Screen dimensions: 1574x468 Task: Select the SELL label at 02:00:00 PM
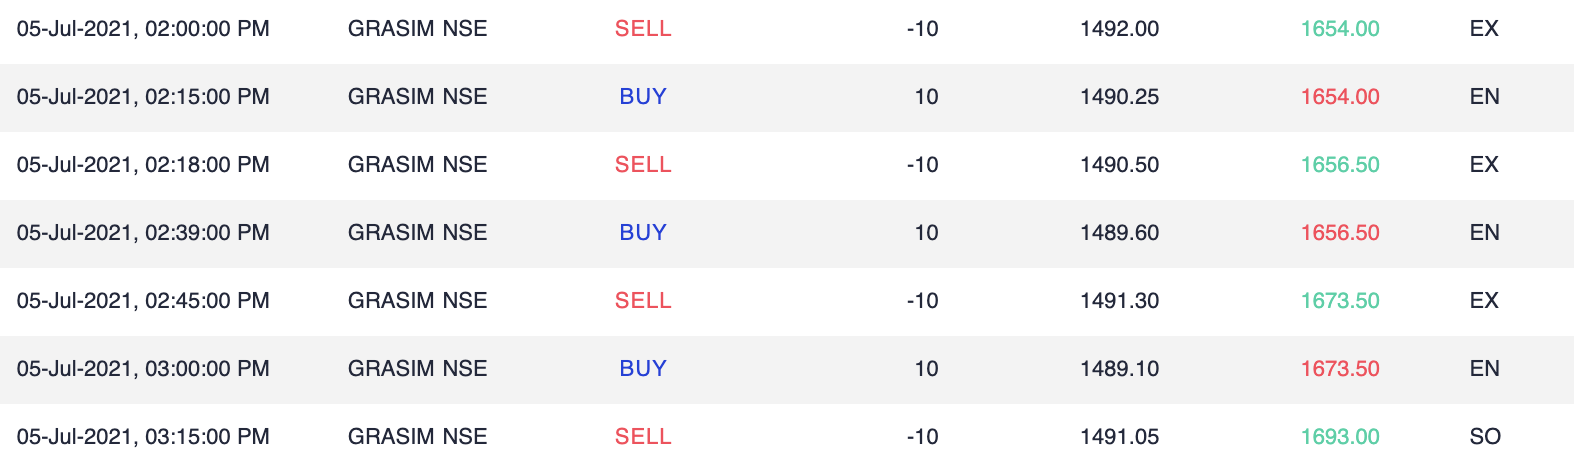[643, 29]
